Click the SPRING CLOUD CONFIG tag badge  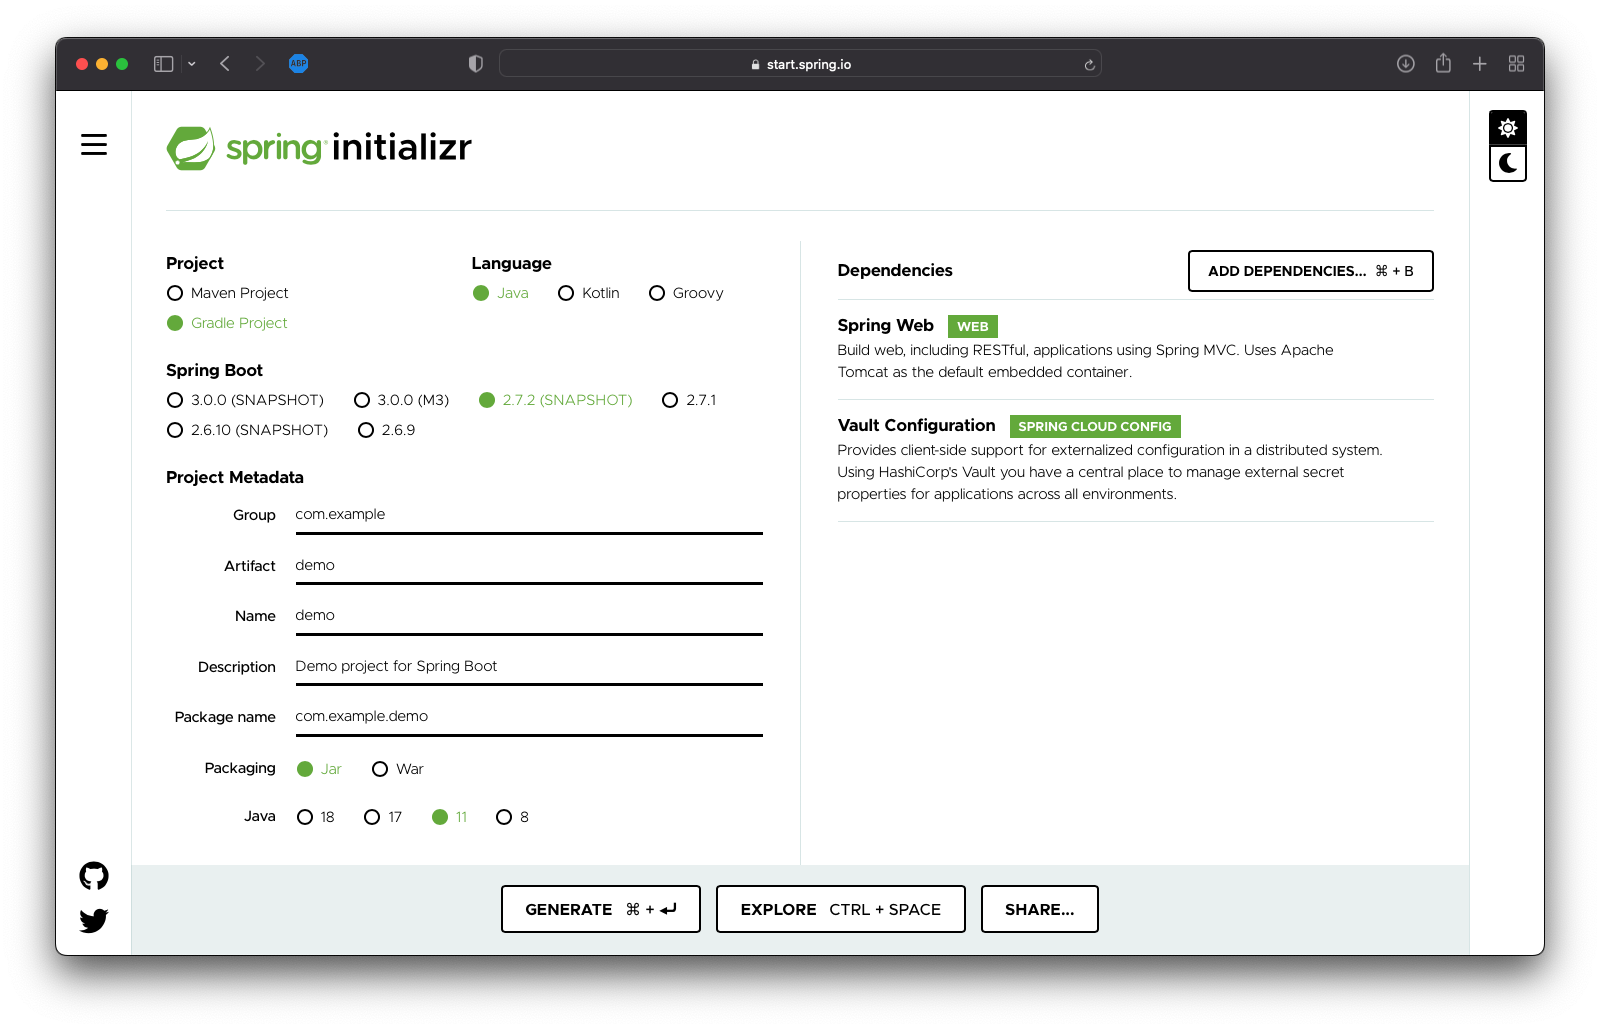click(1095, 426)
